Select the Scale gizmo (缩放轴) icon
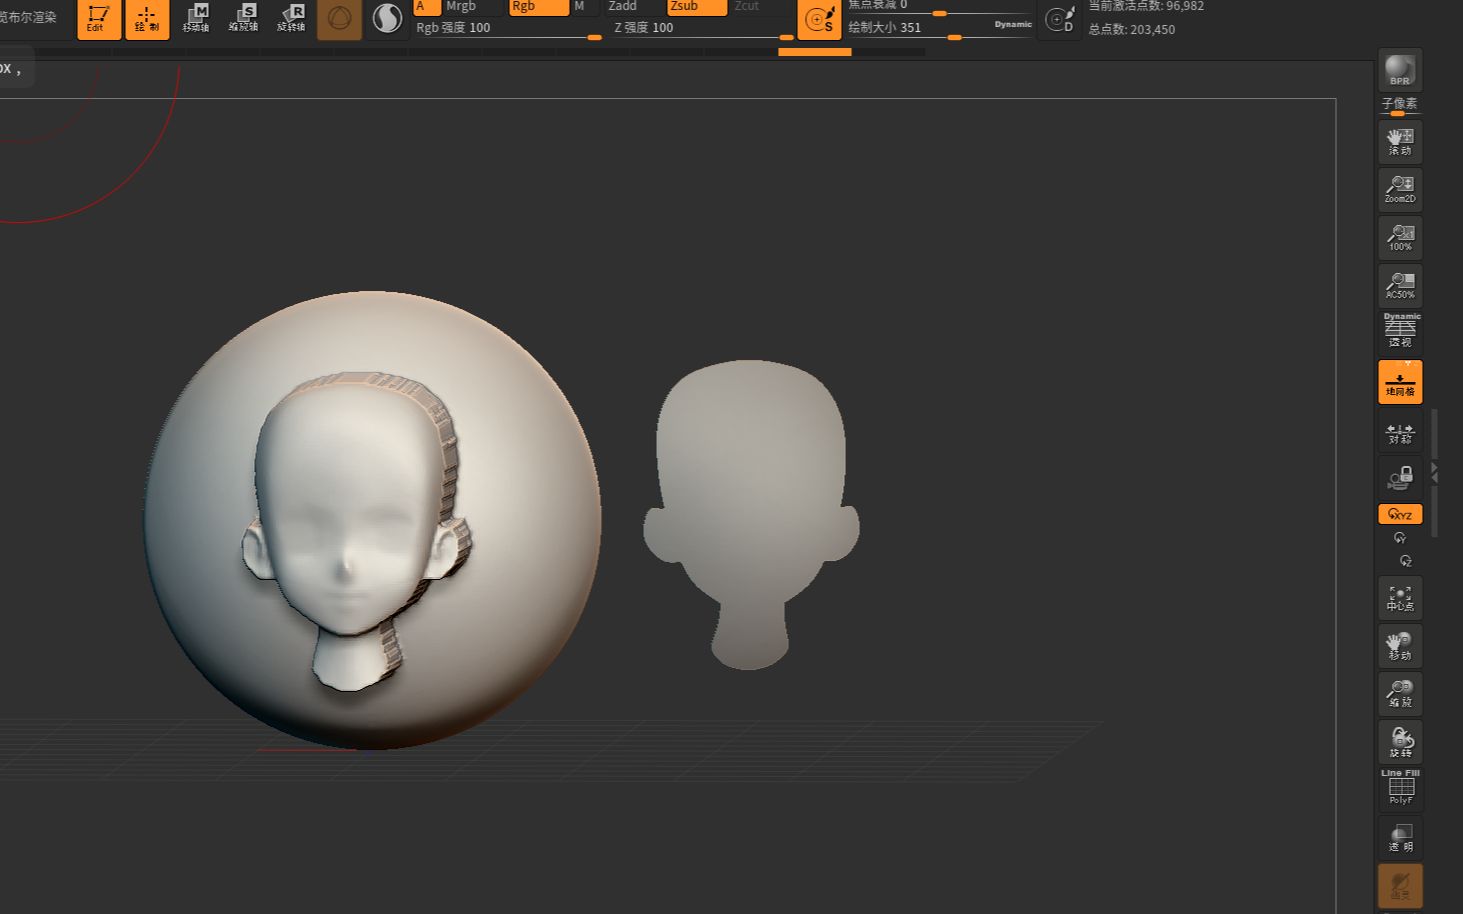1463x914 pixels. coord(245,20)
